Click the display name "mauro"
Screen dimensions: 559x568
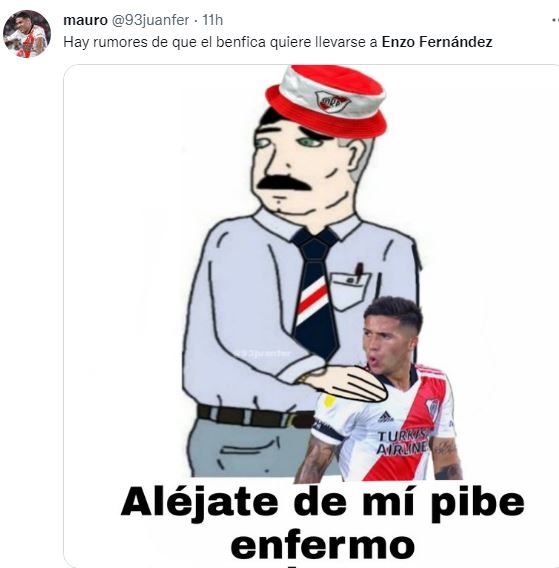(85, 20)
